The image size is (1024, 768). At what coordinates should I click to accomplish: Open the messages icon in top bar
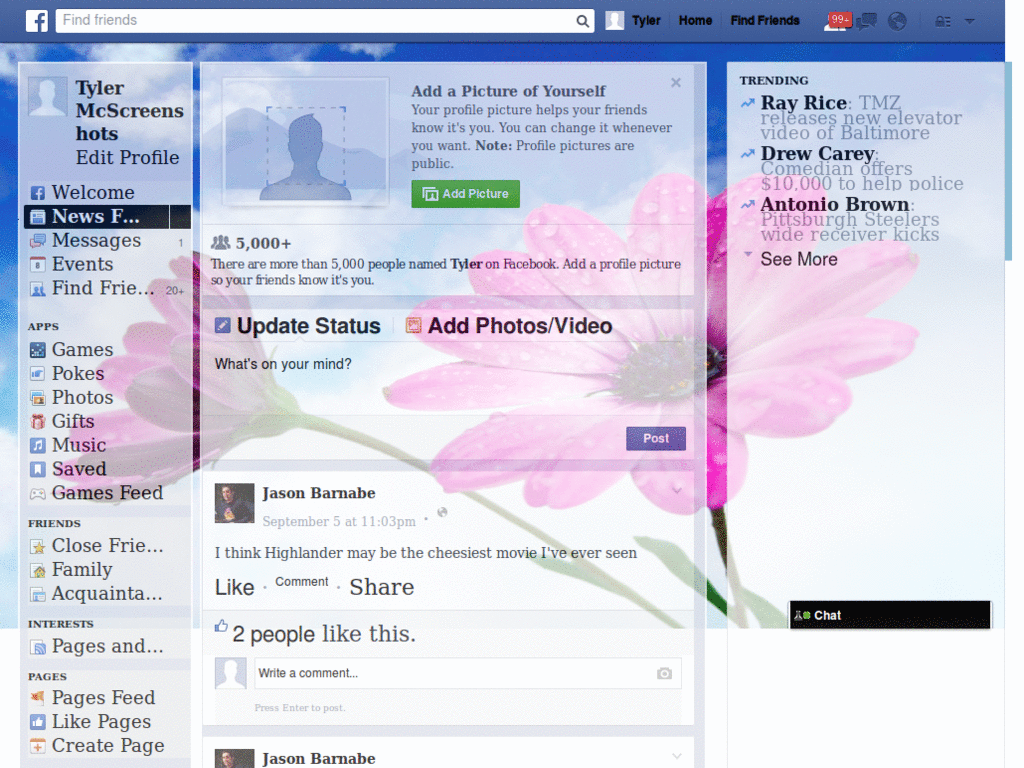[x=867, y=22]
